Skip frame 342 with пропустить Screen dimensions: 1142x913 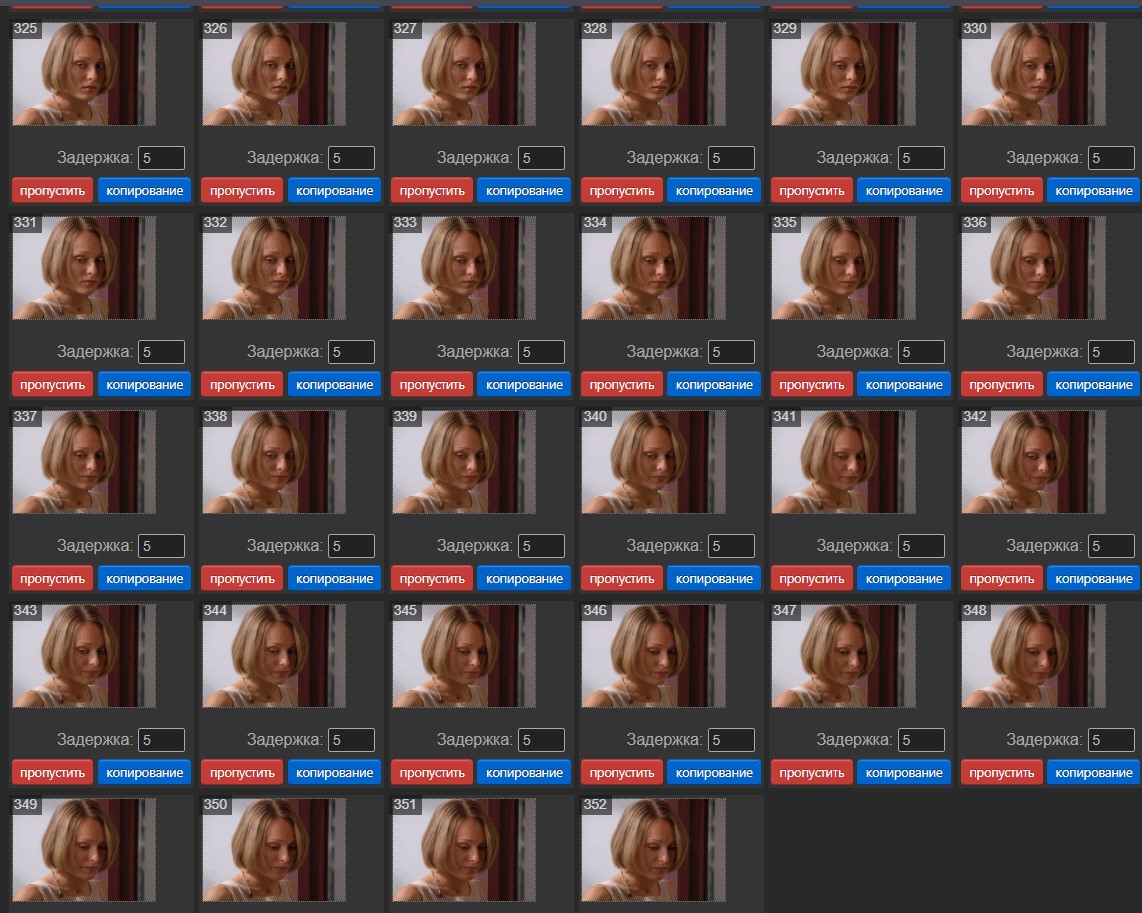[1001, 579]
